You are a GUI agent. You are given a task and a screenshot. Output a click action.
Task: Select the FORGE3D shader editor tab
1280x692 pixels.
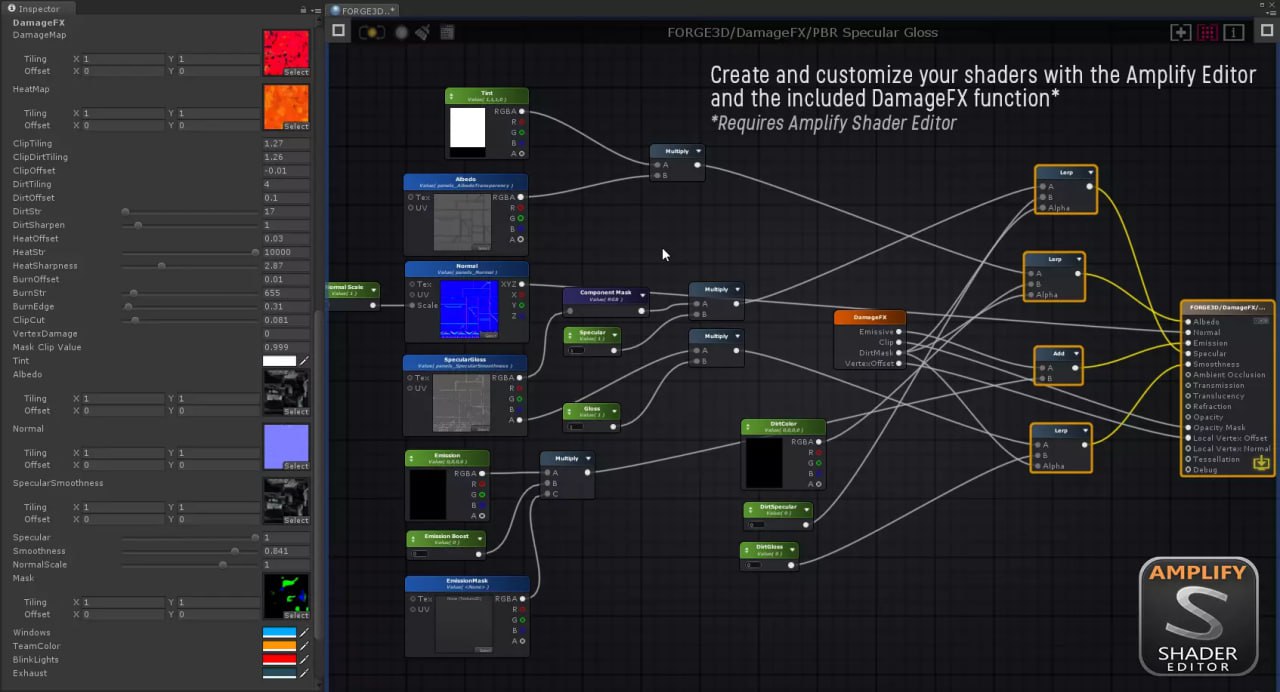[364, 10]
